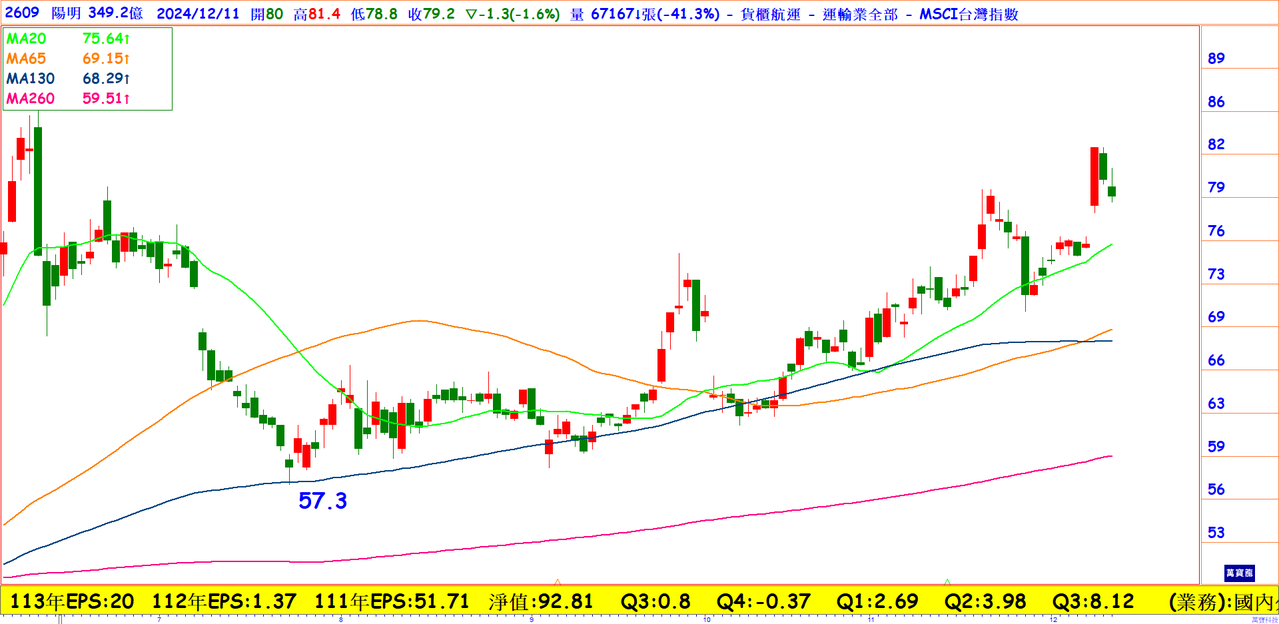Click the red triangle marker on the timeline

coord(557,581)
